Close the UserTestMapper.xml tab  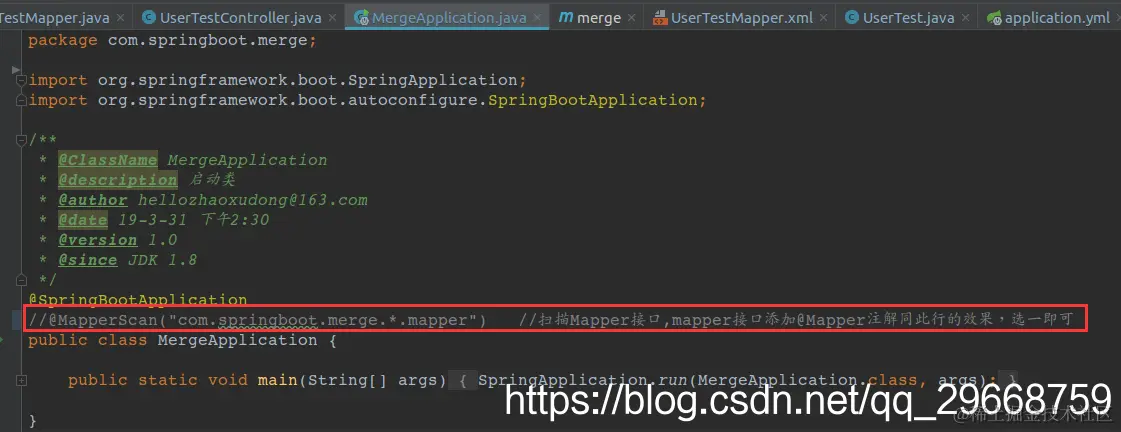coord(824,18)
